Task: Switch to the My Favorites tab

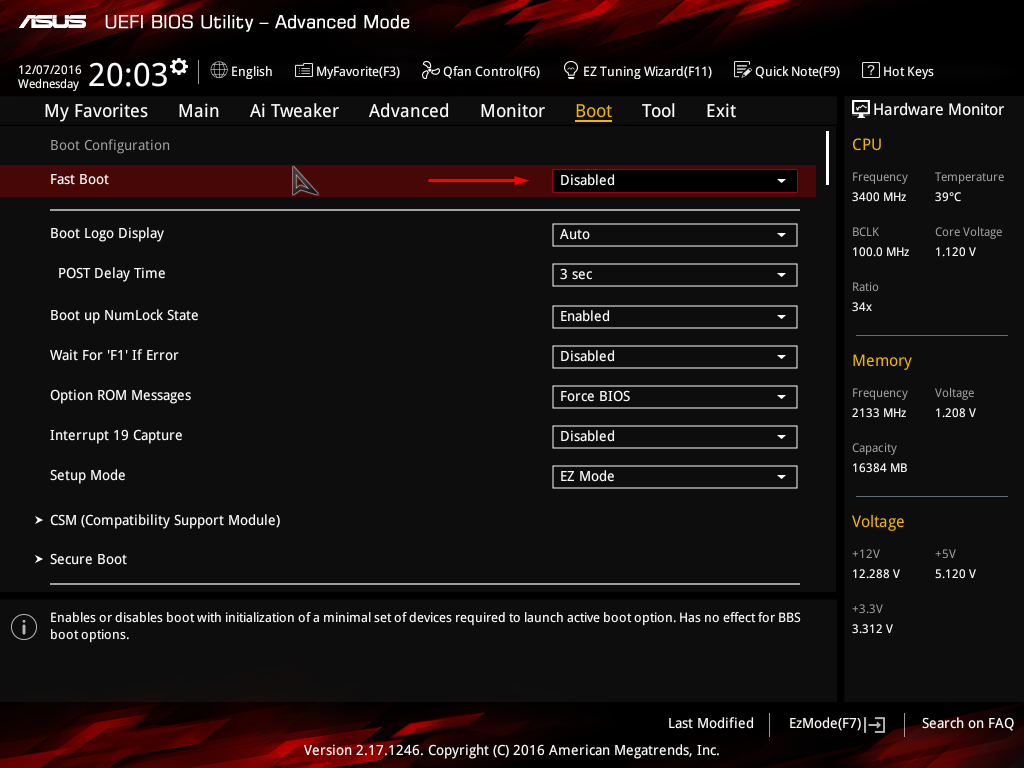Action: coord(96,111)
